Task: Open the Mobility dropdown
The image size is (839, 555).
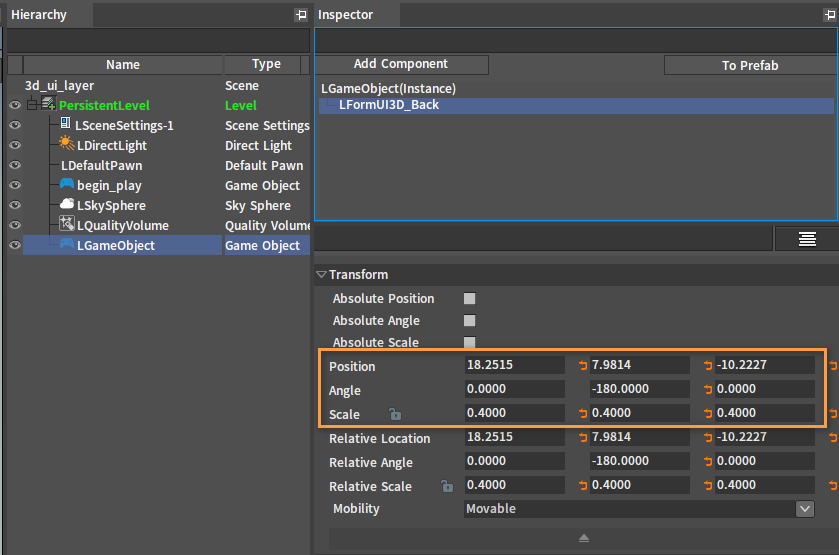Action: tap(805, 508)
